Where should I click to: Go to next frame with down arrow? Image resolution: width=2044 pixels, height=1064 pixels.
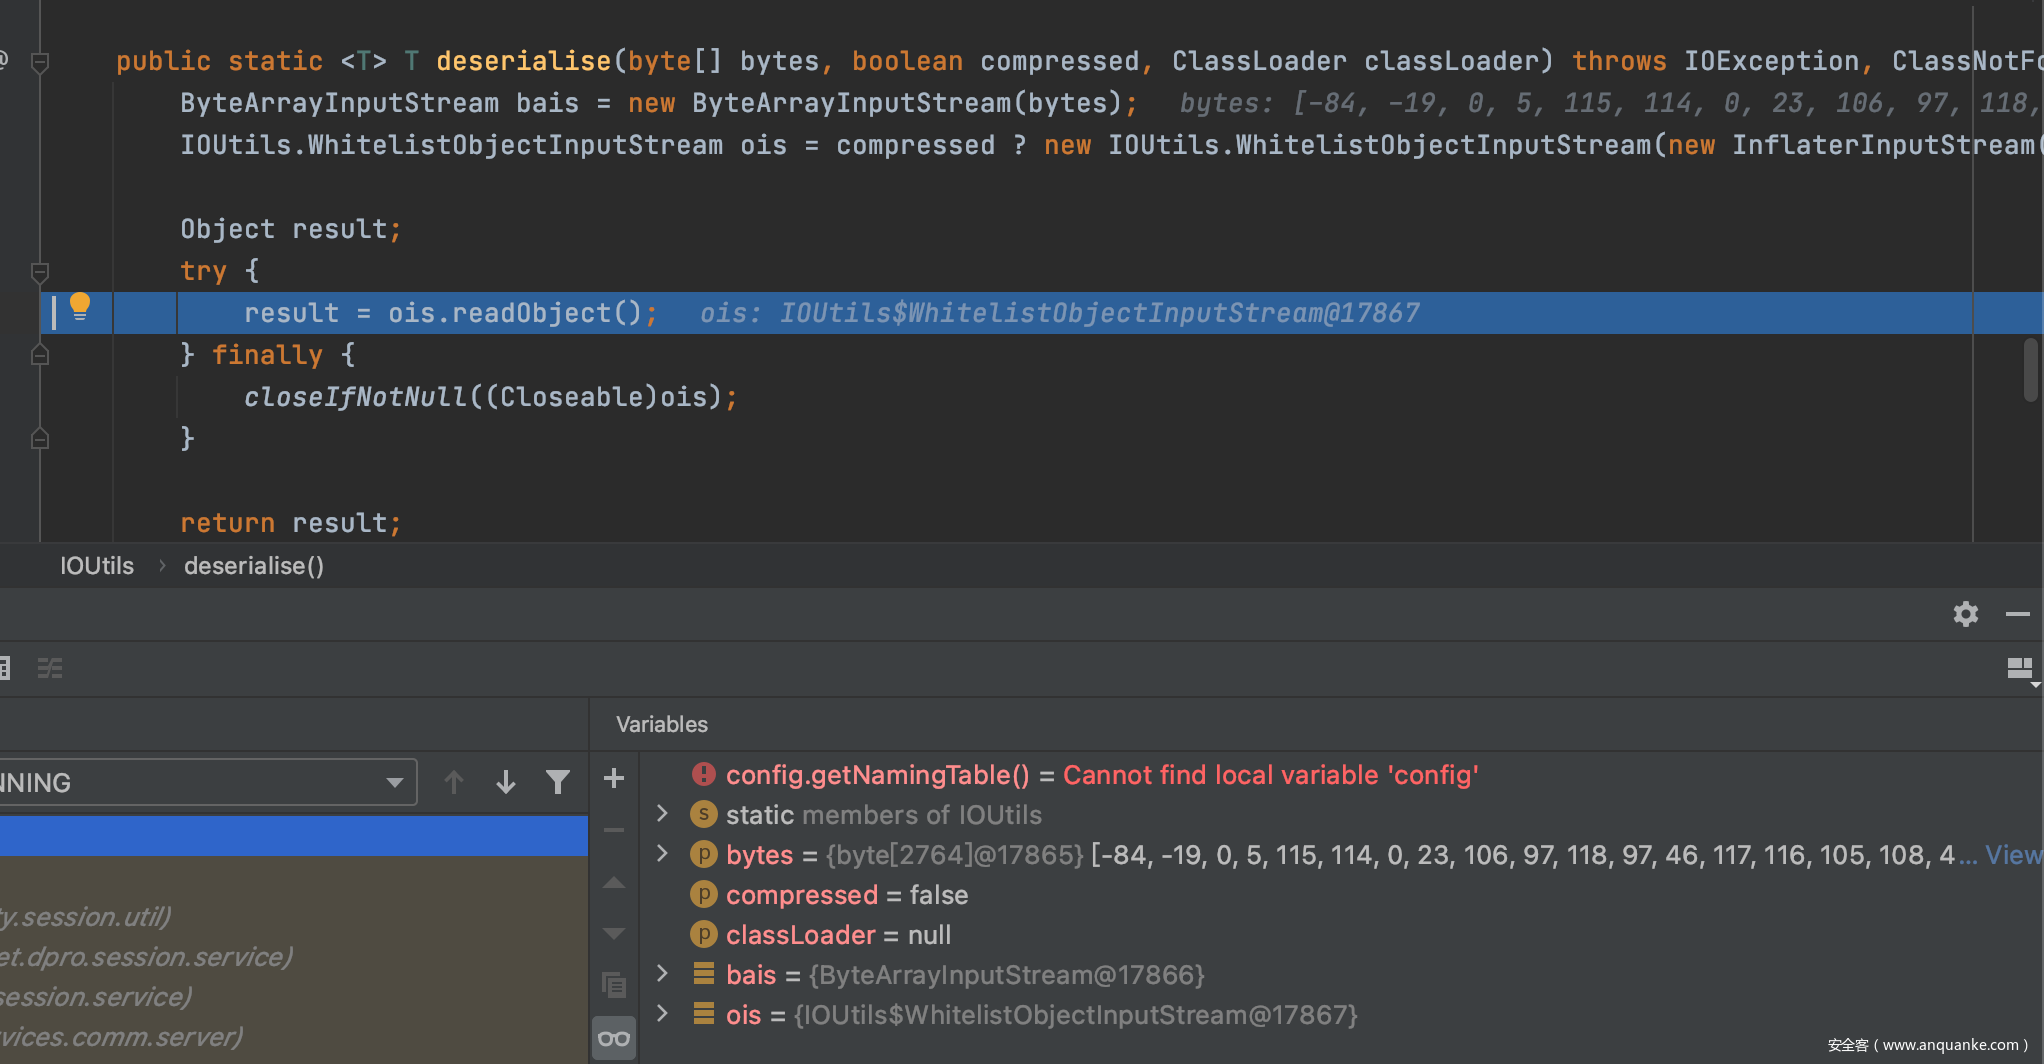click(506, 782)
